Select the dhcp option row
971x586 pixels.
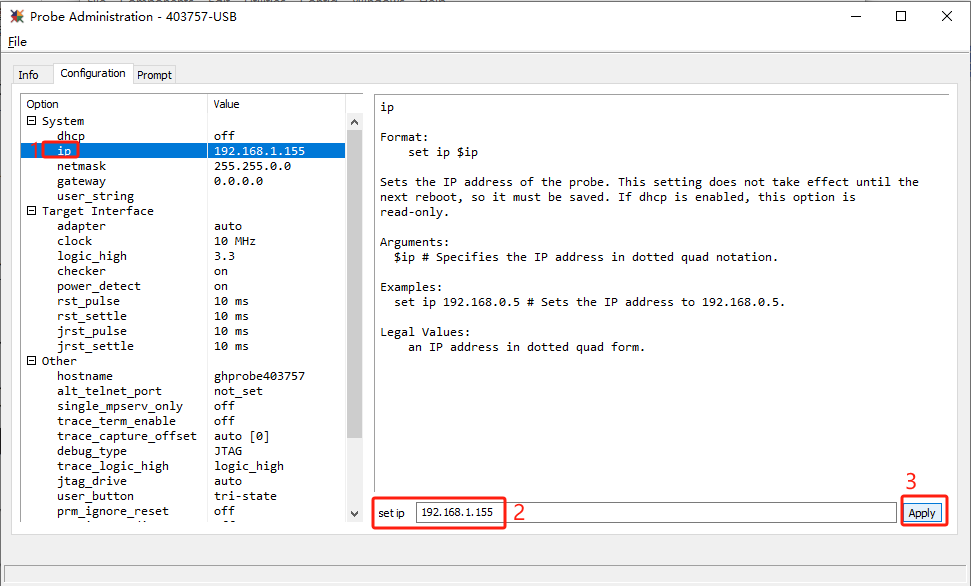(x=70, y=136)
